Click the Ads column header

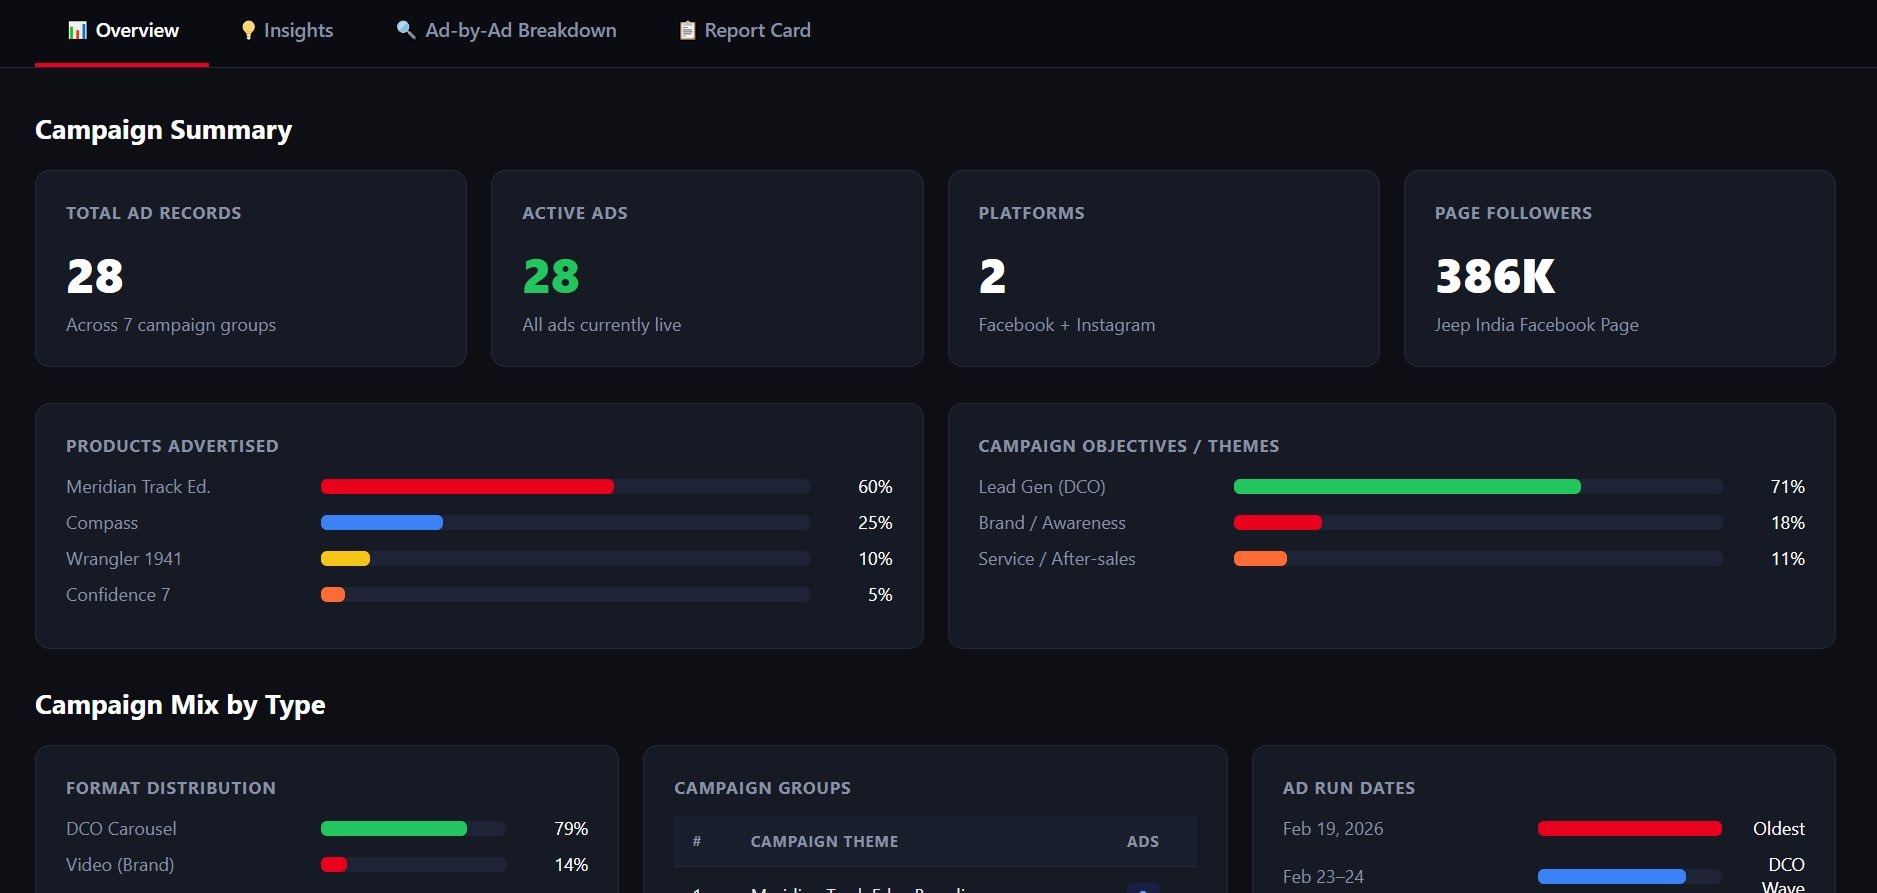(1142, 842)
